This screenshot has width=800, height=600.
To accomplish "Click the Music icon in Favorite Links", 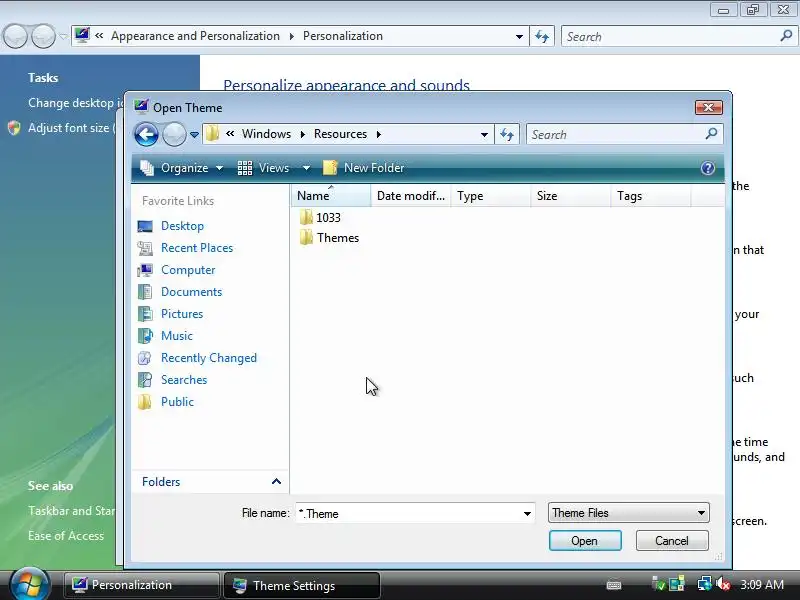I will 145,336.
